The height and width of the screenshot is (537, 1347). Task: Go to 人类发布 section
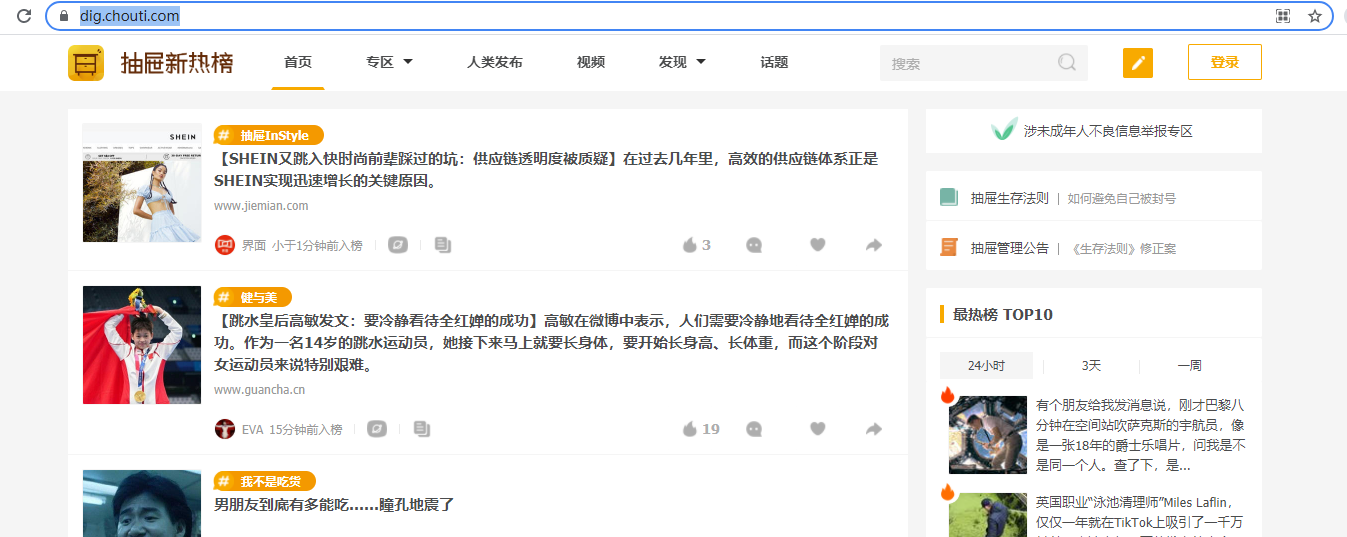(x=494, y=62)
